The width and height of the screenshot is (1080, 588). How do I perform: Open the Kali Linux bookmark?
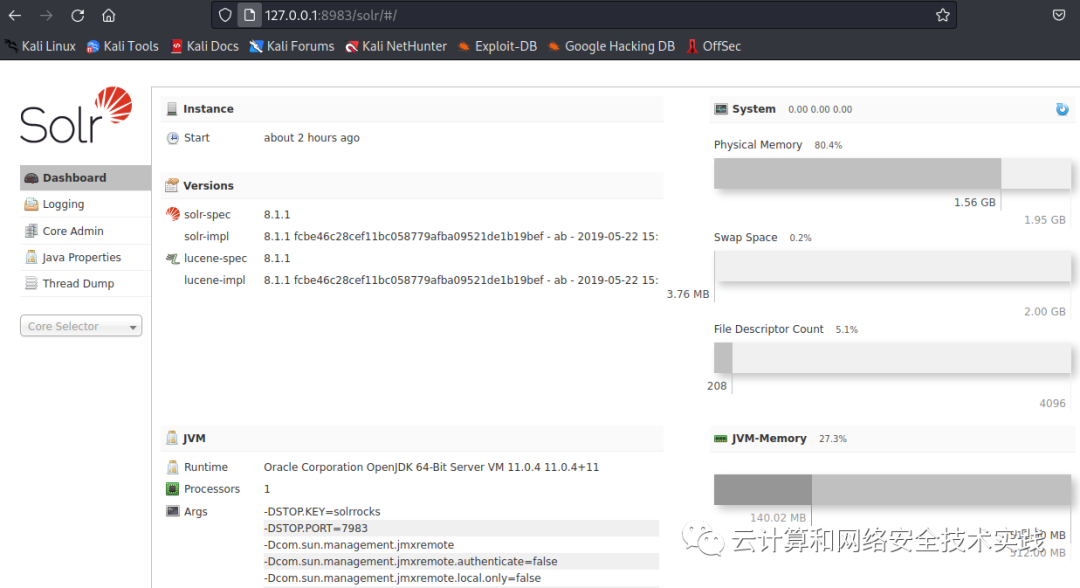click(41, 46)
